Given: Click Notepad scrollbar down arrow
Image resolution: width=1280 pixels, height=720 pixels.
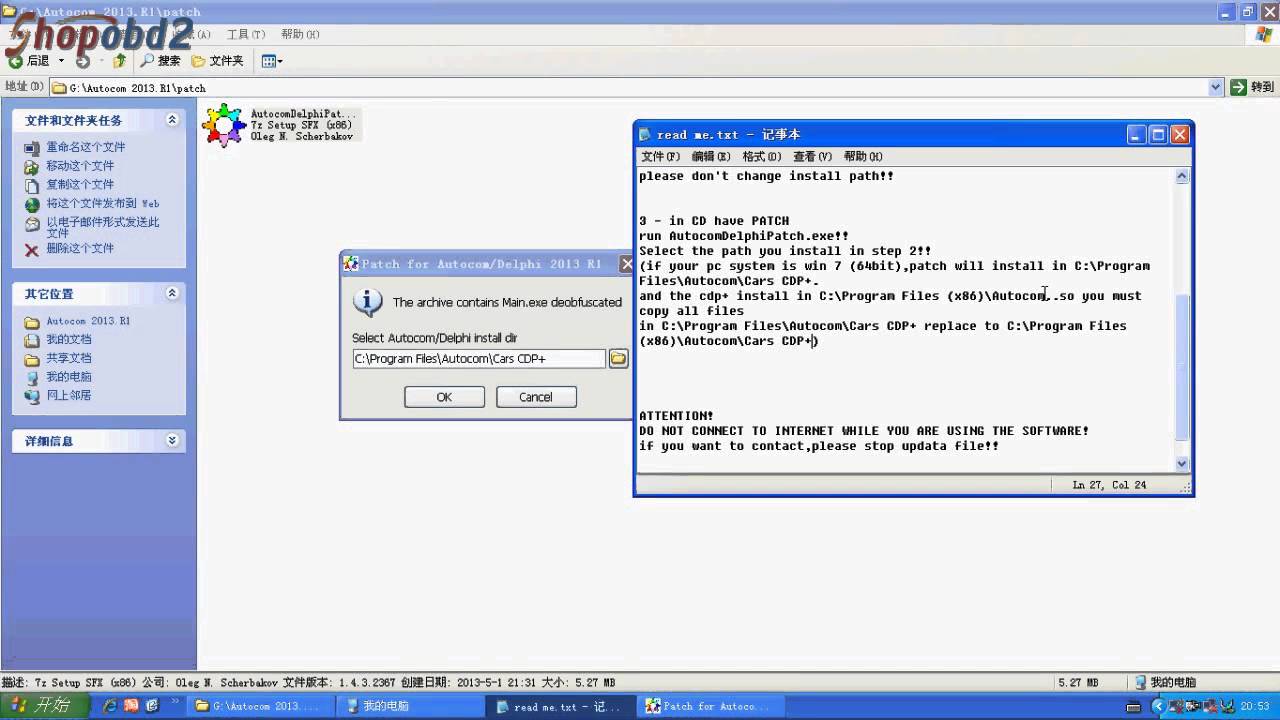Looking at the screenshot, I should coord(1182,463).
